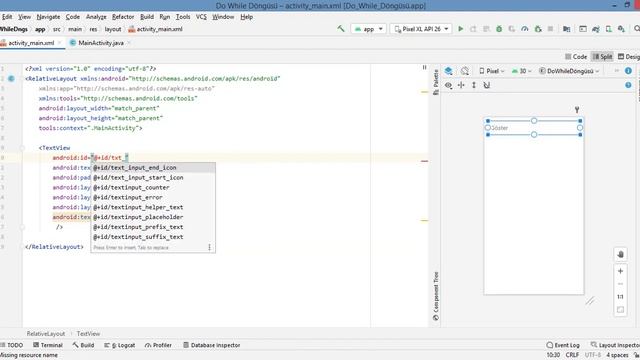Image resolution: width=640 pixels, height=360 pixels.
Task: Open the Terminal tool window
Action: pos(48,345)
